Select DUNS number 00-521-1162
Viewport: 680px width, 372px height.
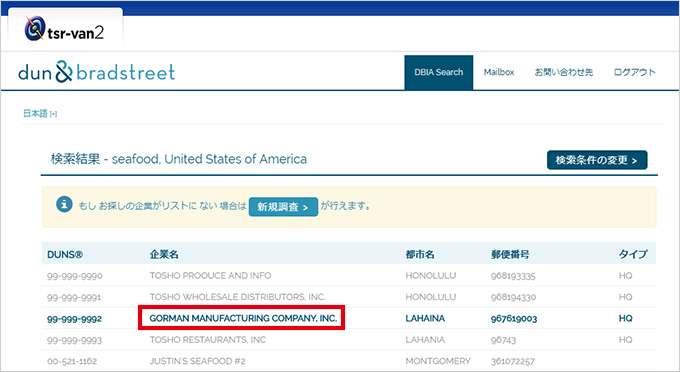[72, 361]
